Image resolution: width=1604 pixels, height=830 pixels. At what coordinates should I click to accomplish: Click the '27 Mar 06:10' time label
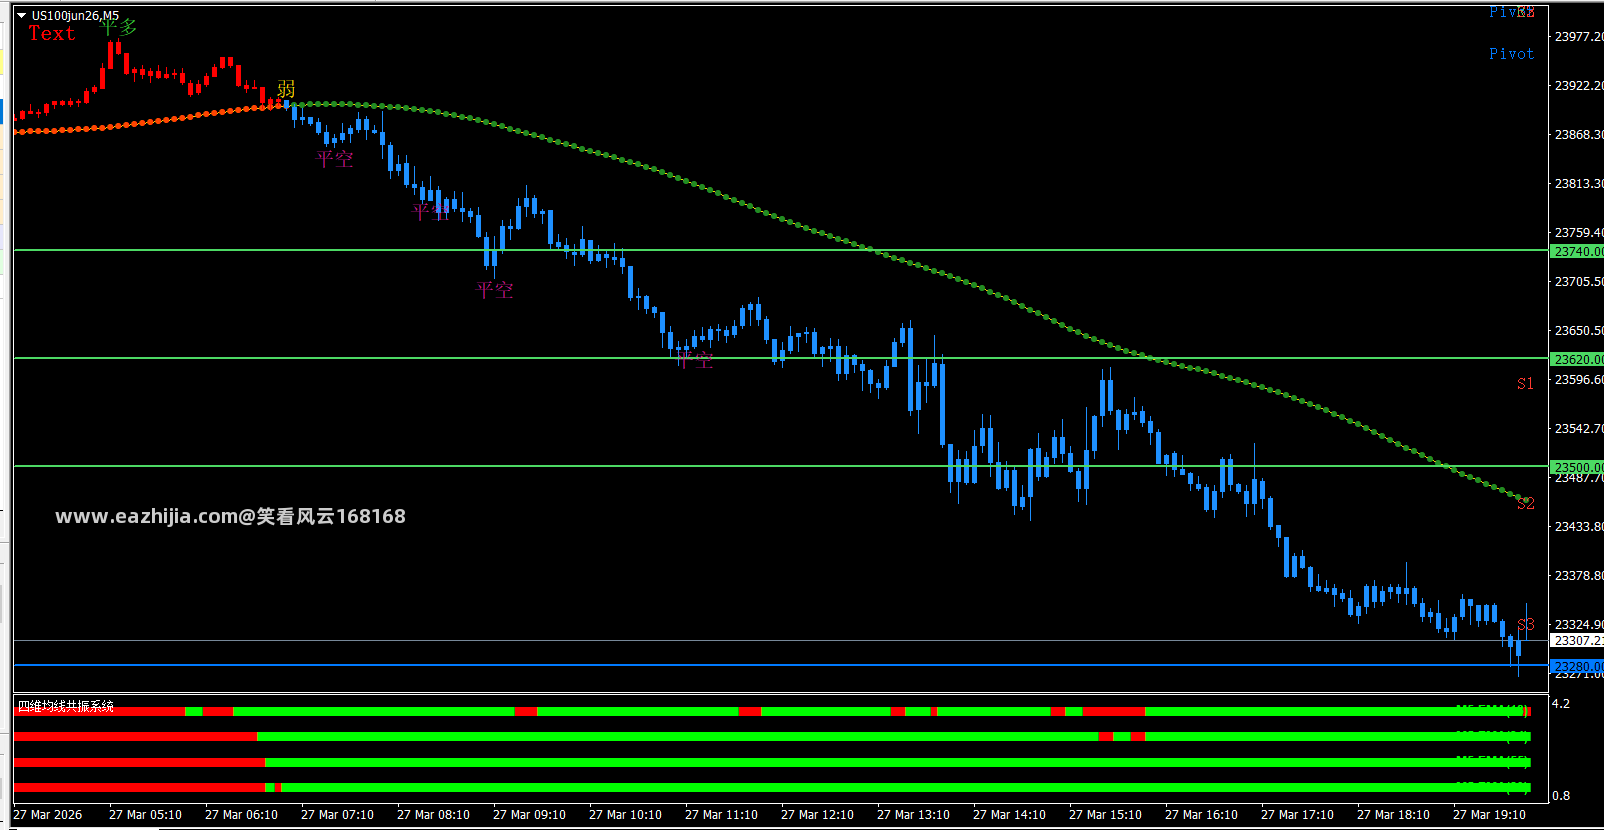click(241, 815)
